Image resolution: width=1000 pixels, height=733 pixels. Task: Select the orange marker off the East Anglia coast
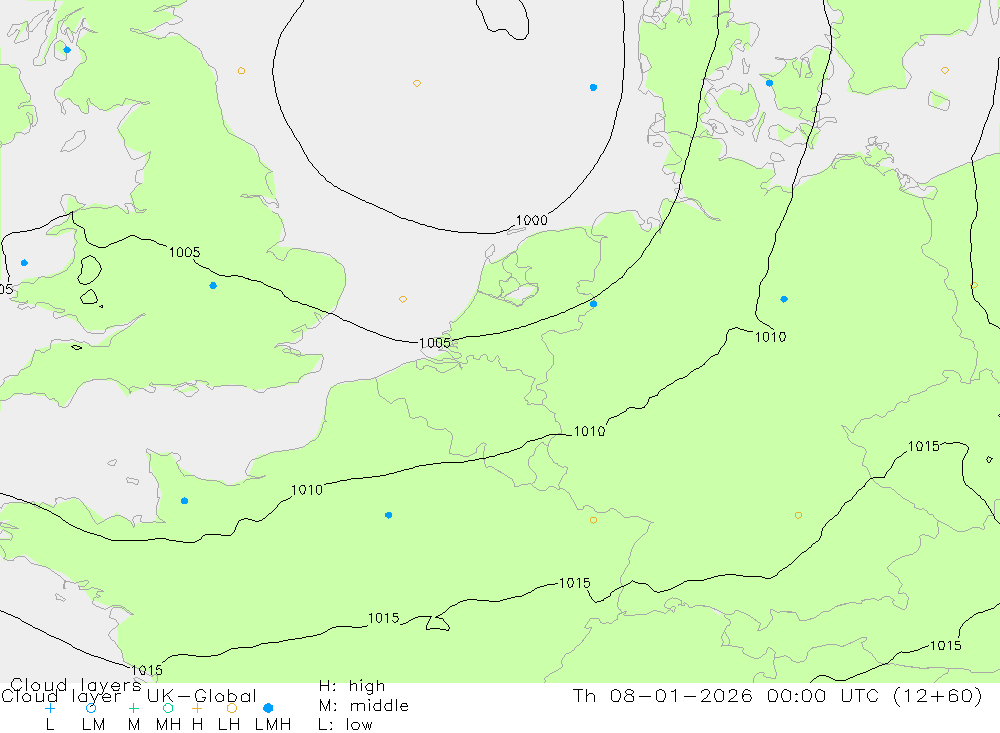(x=402, y=299)
